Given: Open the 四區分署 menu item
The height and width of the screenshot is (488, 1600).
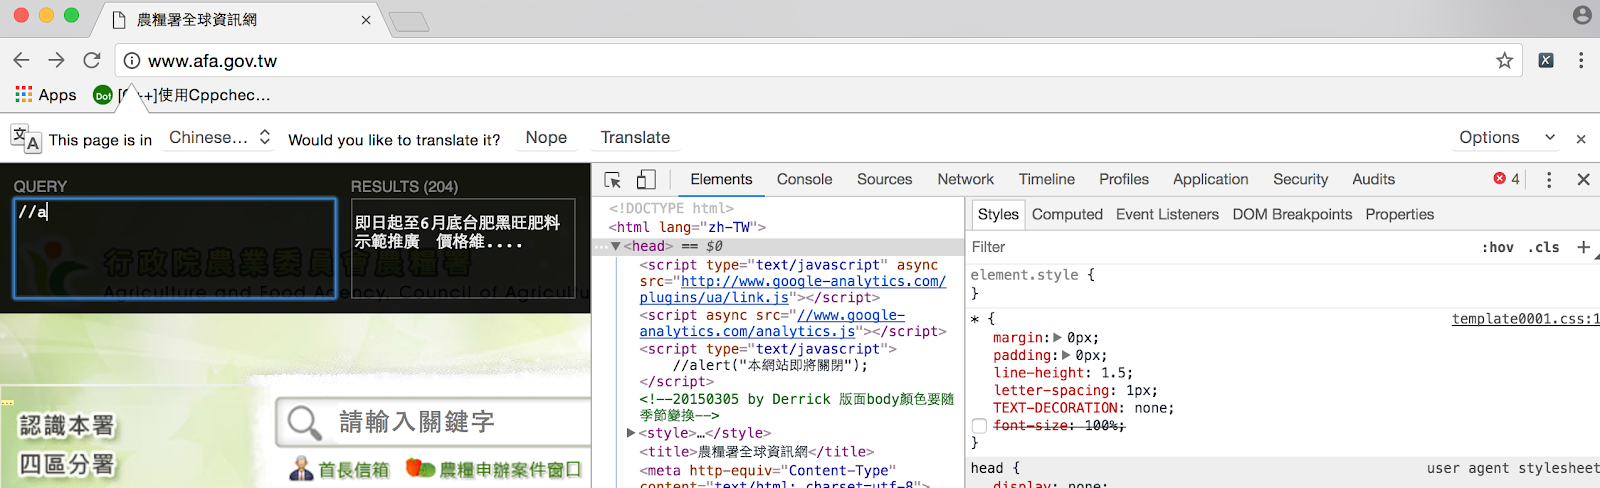Looking at the screenshot, I should click(x=66, y=465).
